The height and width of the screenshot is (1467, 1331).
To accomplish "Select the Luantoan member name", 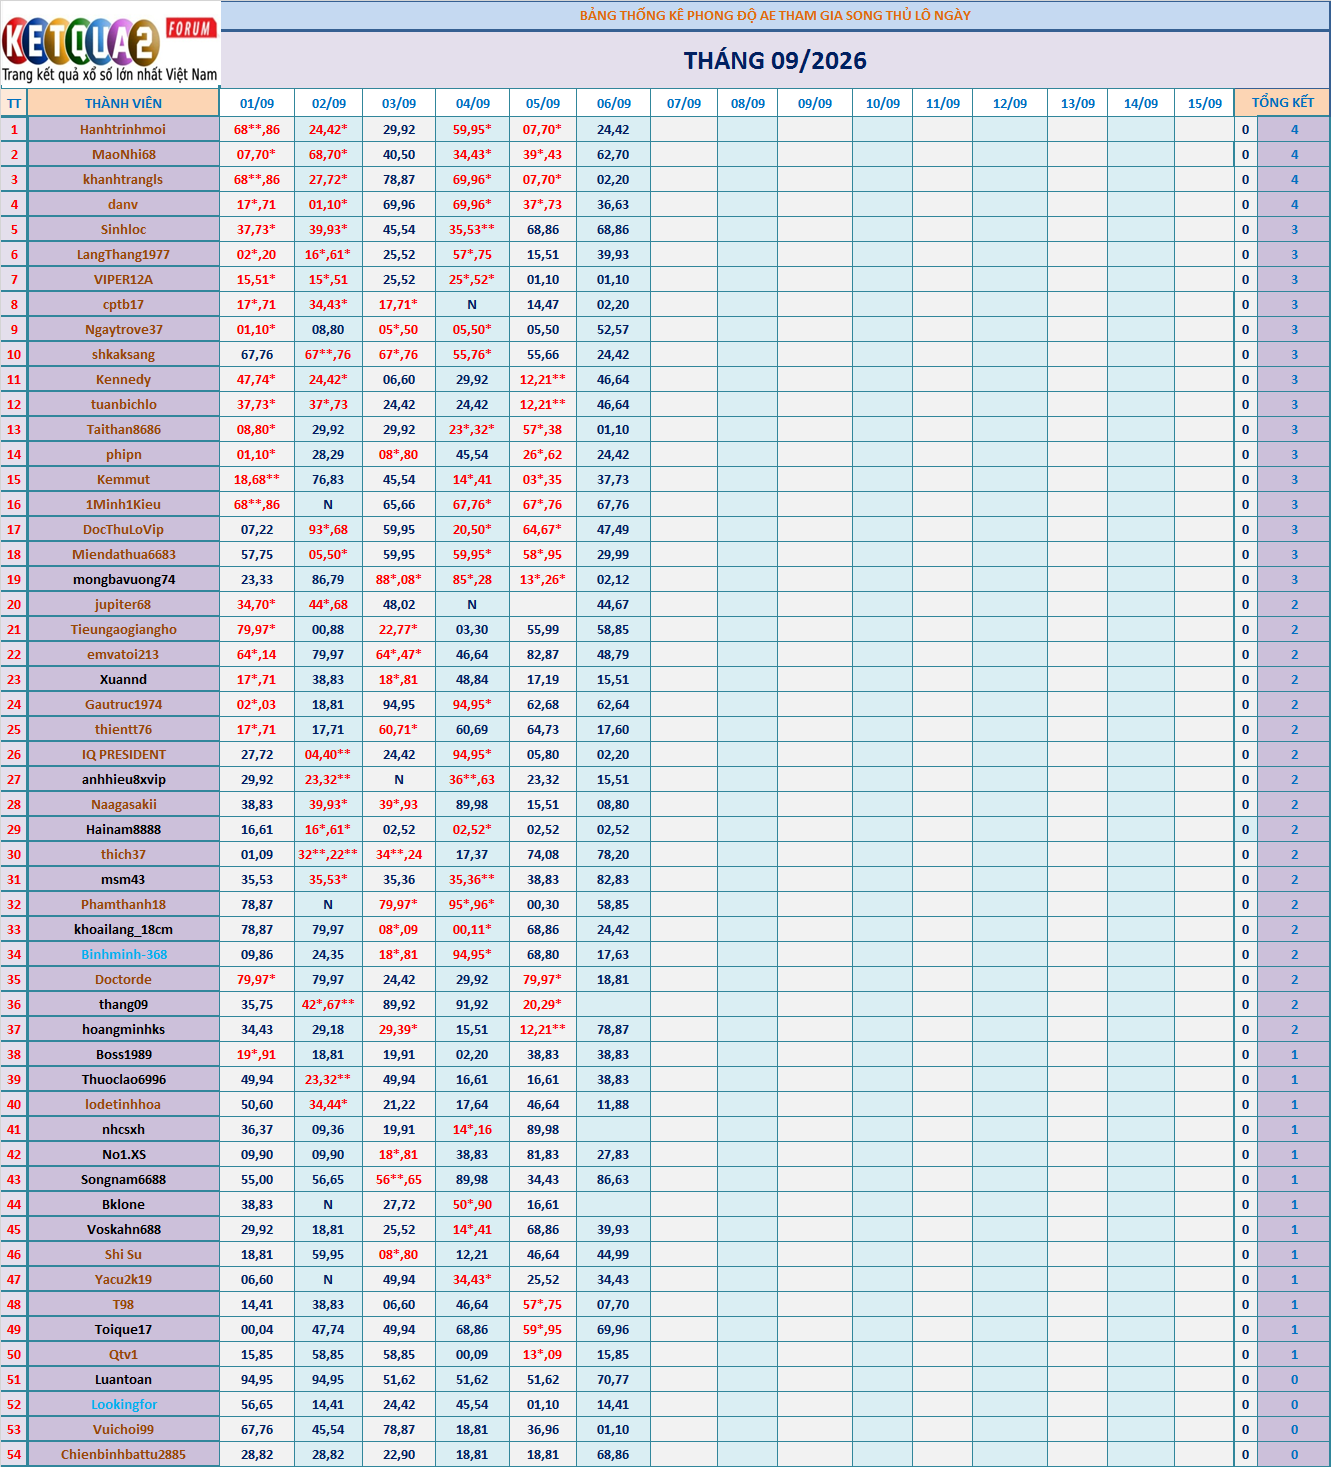I will [123, 1379].
